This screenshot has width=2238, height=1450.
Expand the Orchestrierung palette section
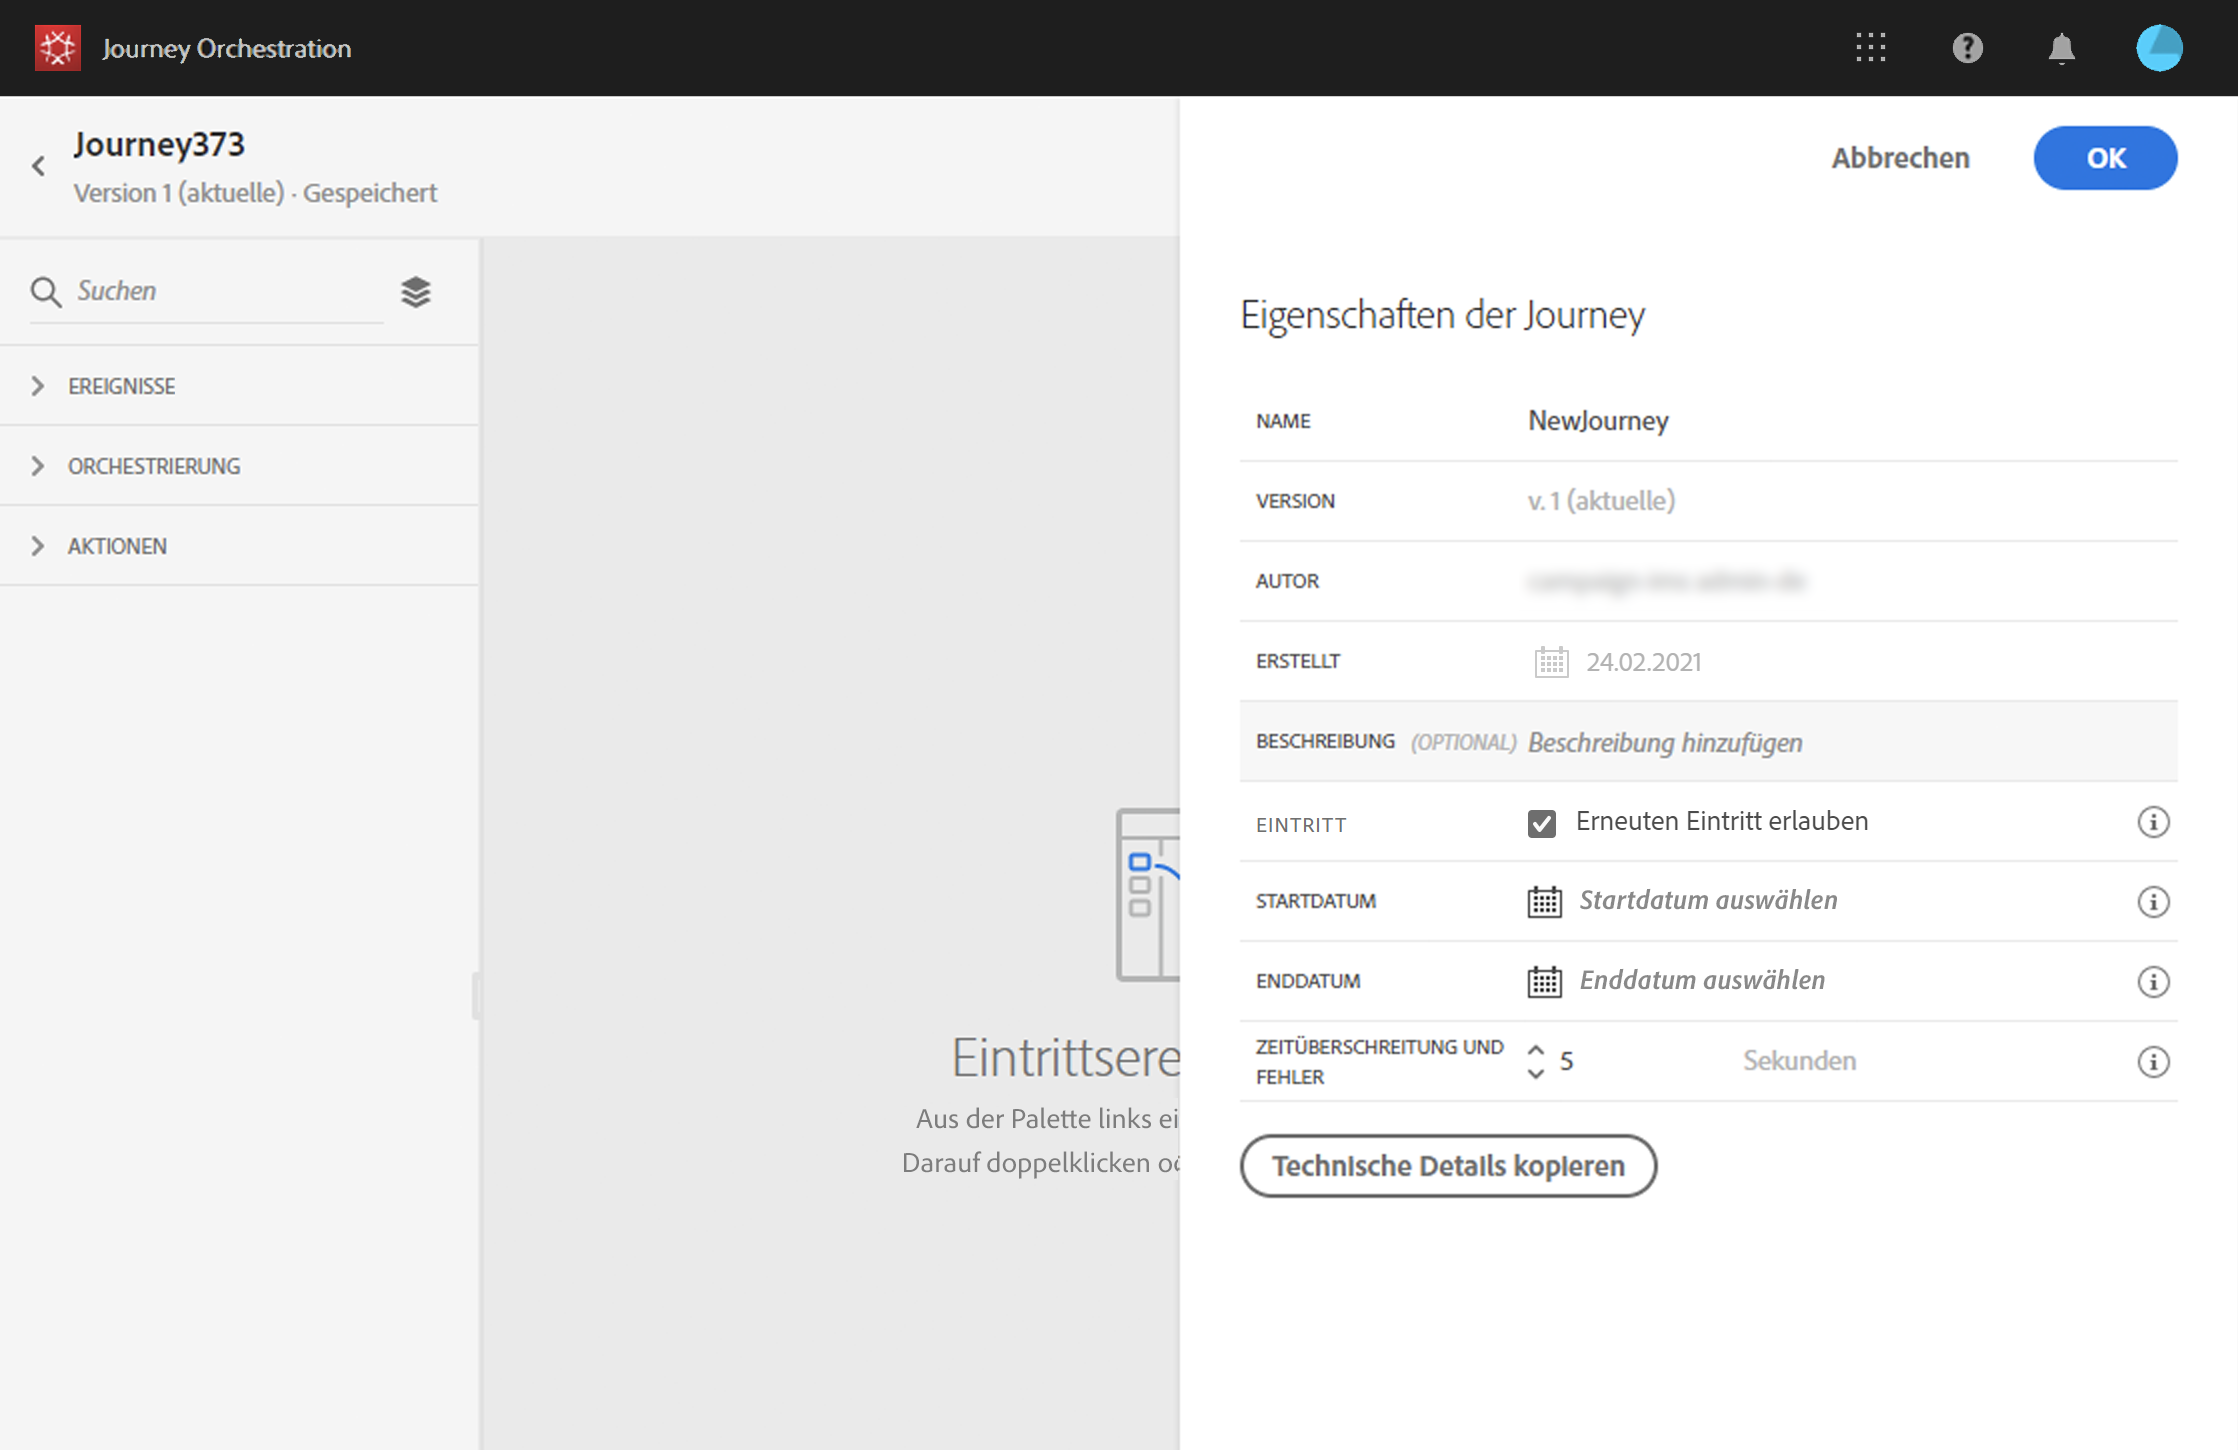pos(153,466)
